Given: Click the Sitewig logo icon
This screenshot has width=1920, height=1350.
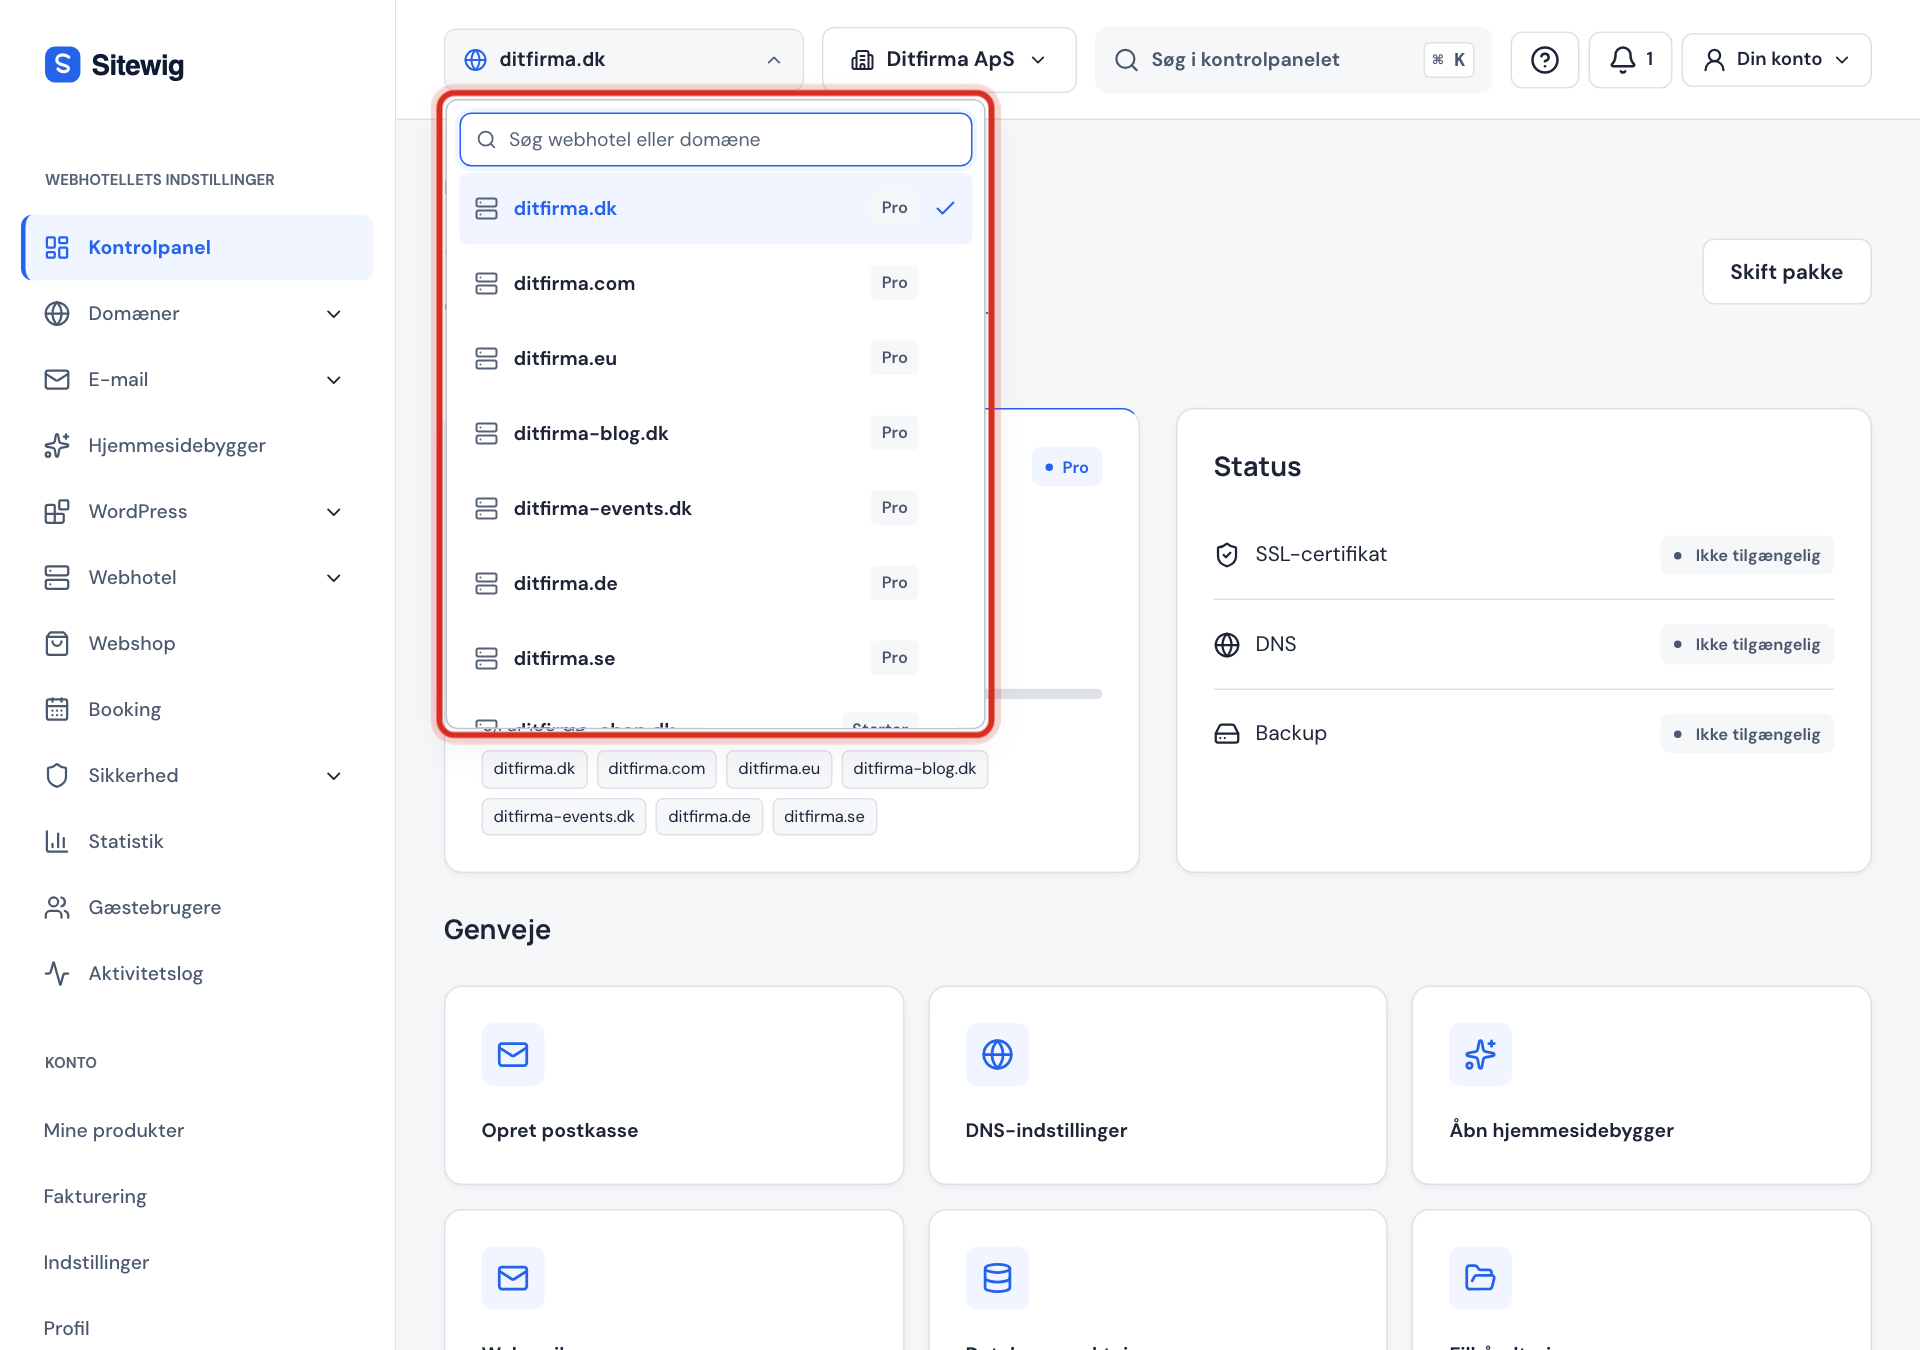Looking at the screenshot, I should [62, 64].
